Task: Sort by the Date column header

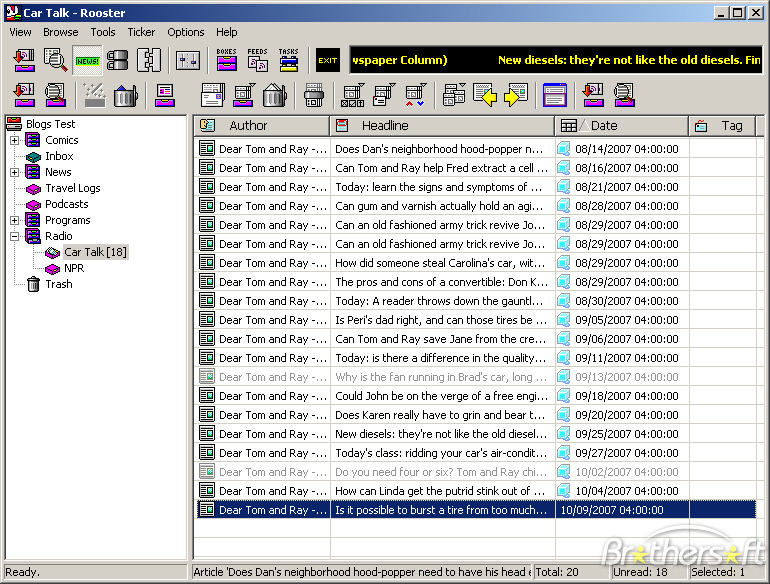Action: [621, 126]
